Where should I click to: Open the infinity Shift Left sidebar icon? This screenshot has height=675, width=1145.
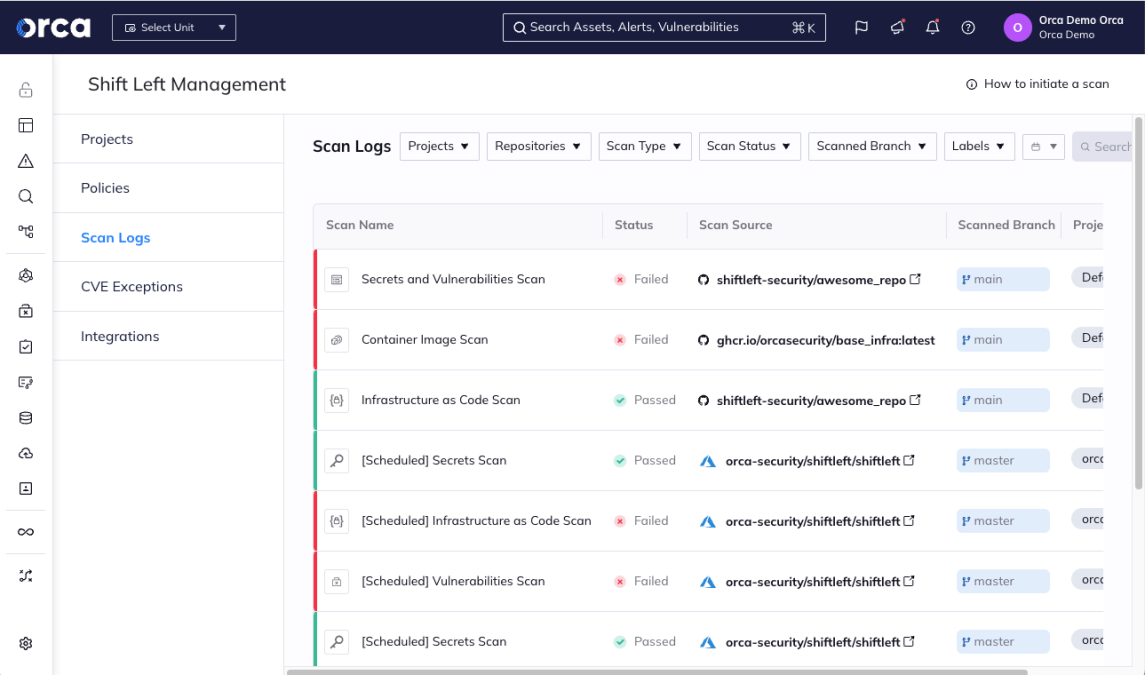(x=26, y=532)
